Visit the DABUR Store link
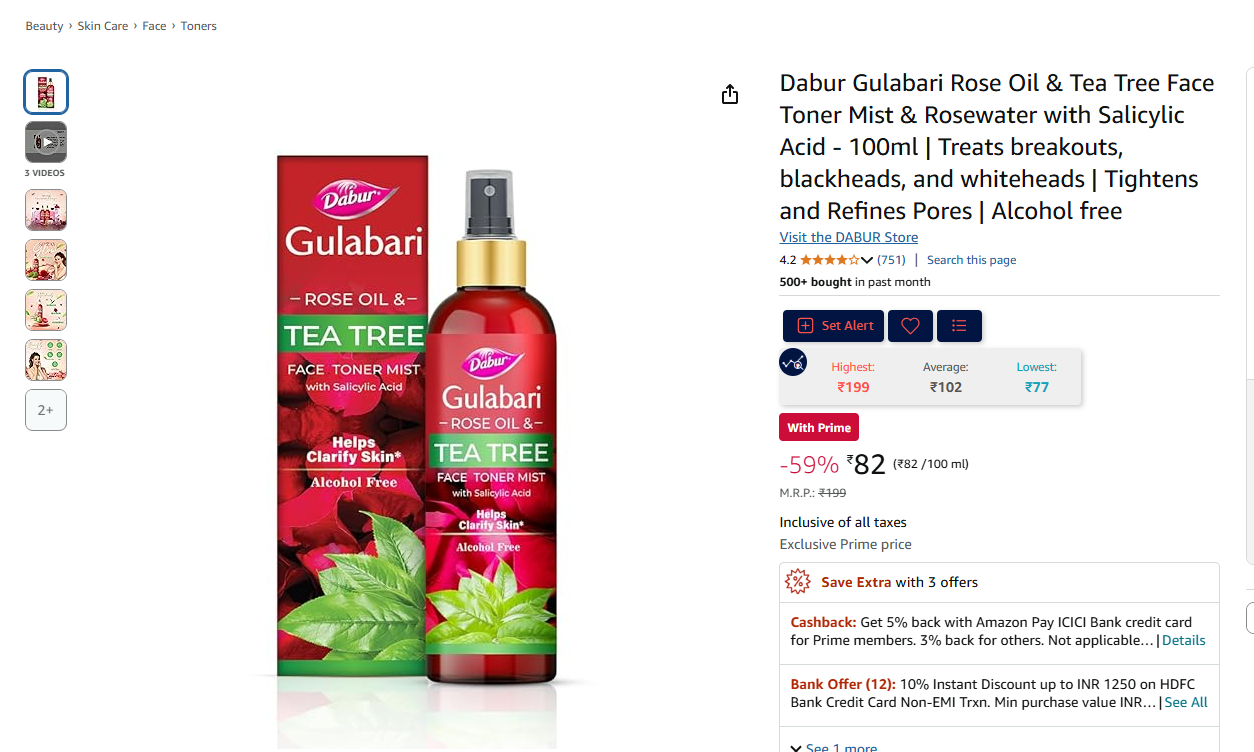This screenshot has width=1254, height=752. 849,237
